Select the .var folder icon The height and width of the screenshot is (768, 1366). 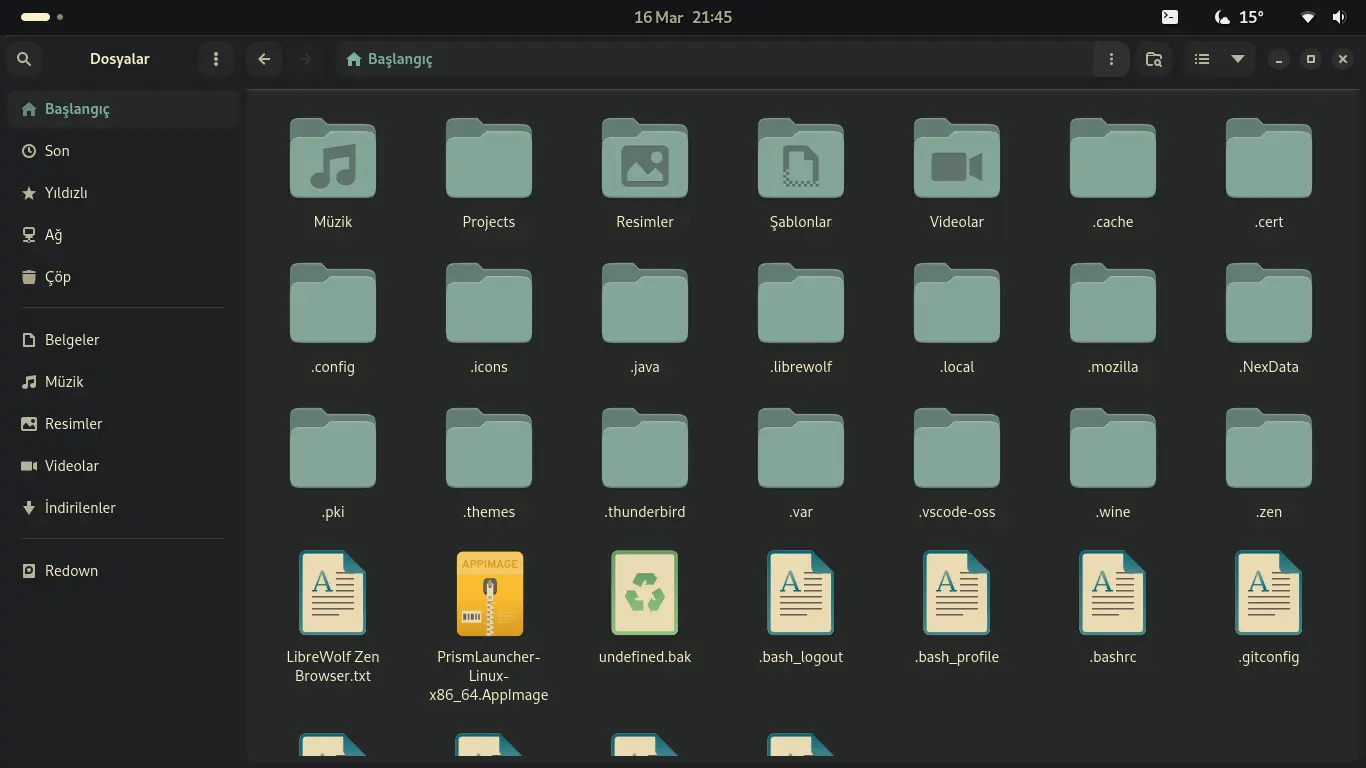click(801, 448)
